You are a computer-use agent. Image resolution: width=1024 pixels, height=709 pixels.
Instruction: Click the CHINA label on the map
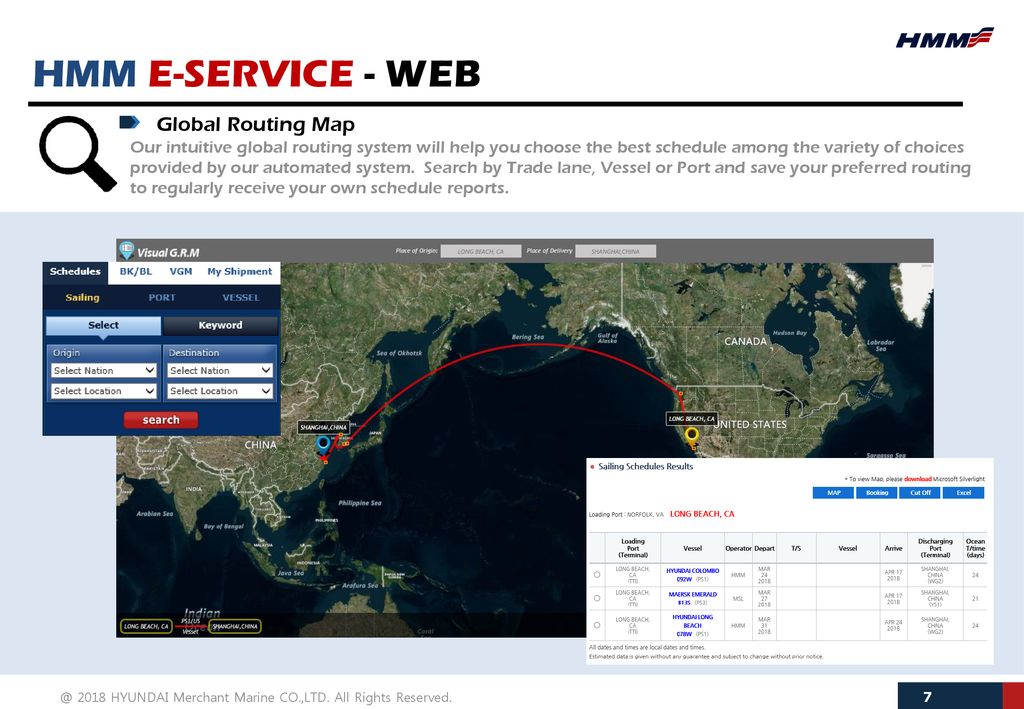[x=260, y=445]
